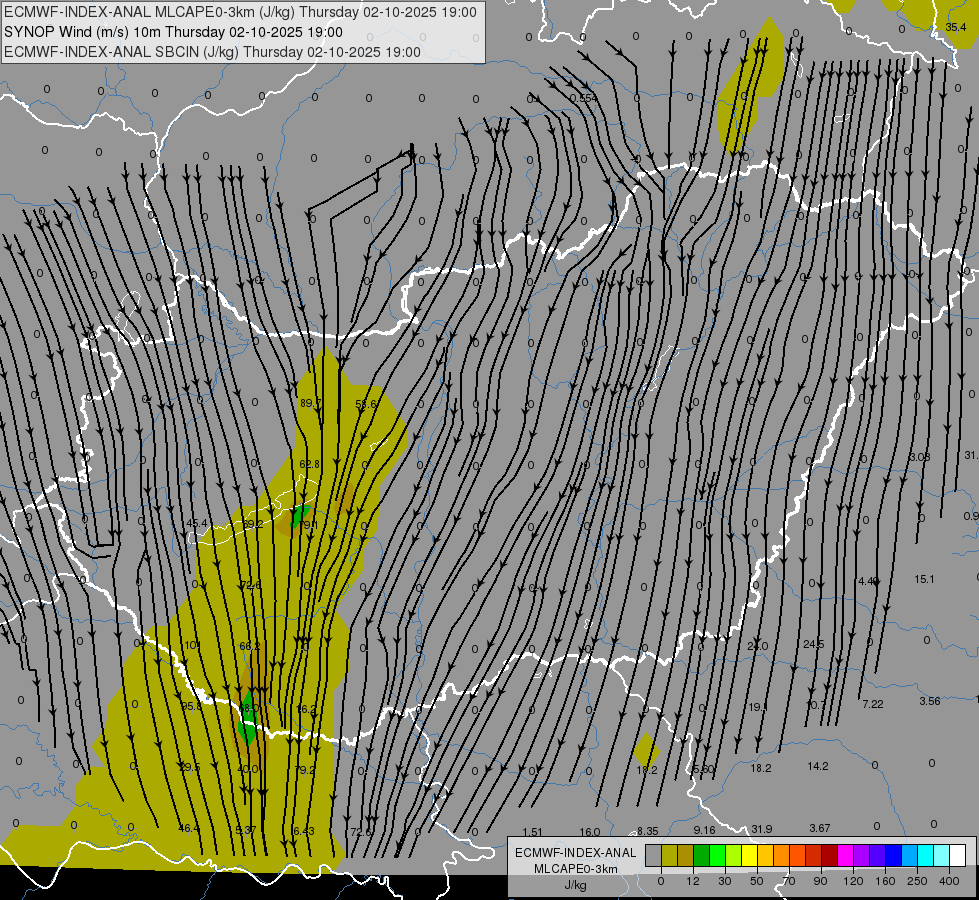The image size is (979, 900).
Task: Select the magenta legend color swatch
Action: point(845,855)
